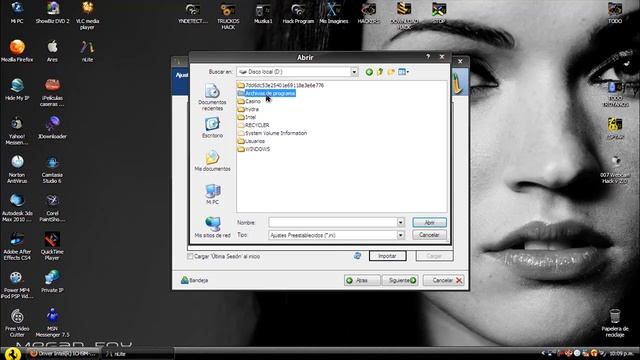Switch to Driver Intel taskbar window
Viewport: 640px width, 360px height.
(64, 354)
